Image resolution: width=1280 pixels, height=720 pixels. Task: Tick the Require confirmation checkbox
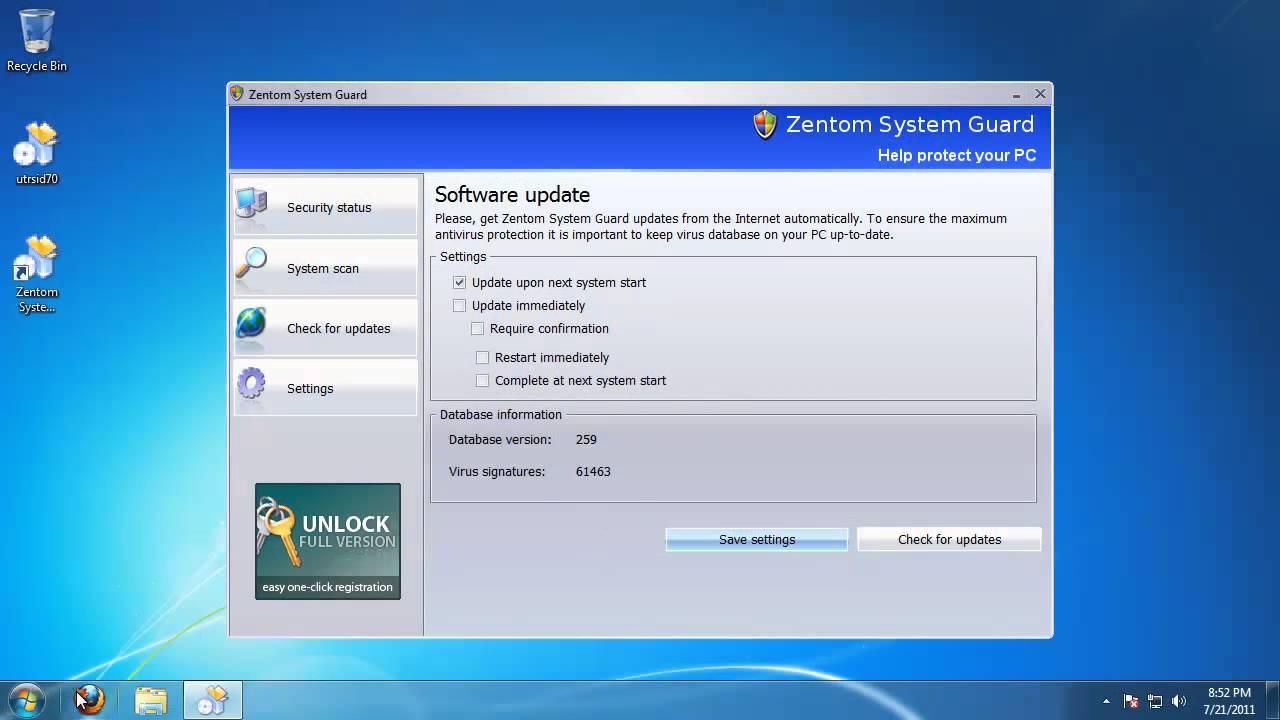tap(478, 329)
